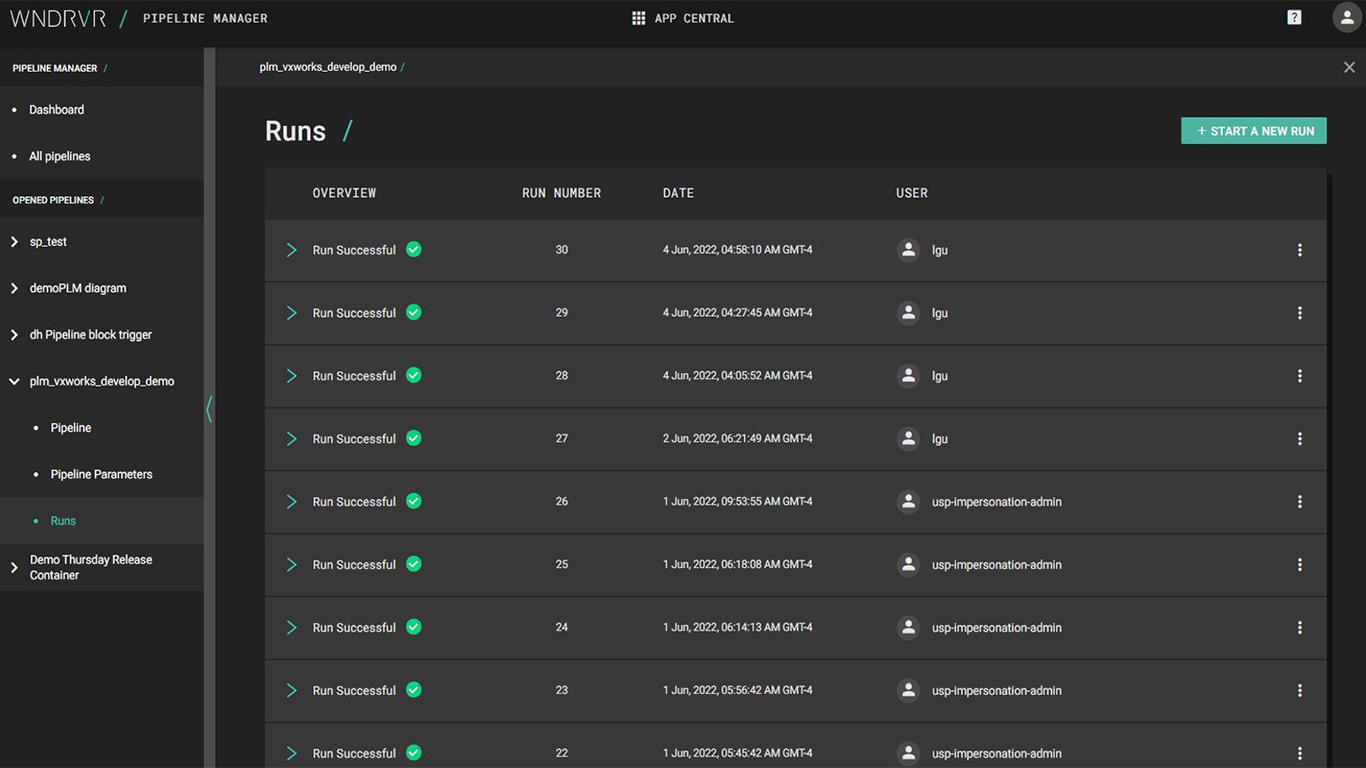1366x768 pixels.
Task: Click the WNDRVR logo
Action: coord(58,18)
